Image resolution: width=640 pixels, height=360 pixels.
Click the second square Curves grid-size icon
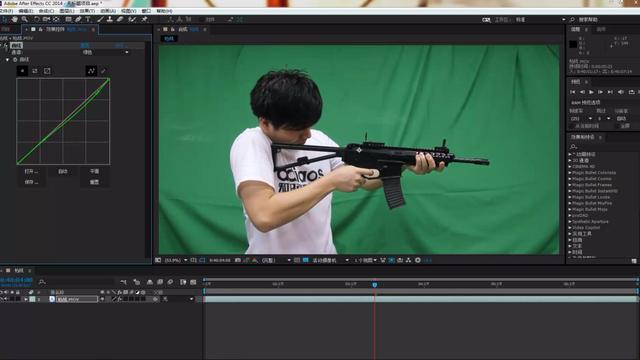point(35,71)
